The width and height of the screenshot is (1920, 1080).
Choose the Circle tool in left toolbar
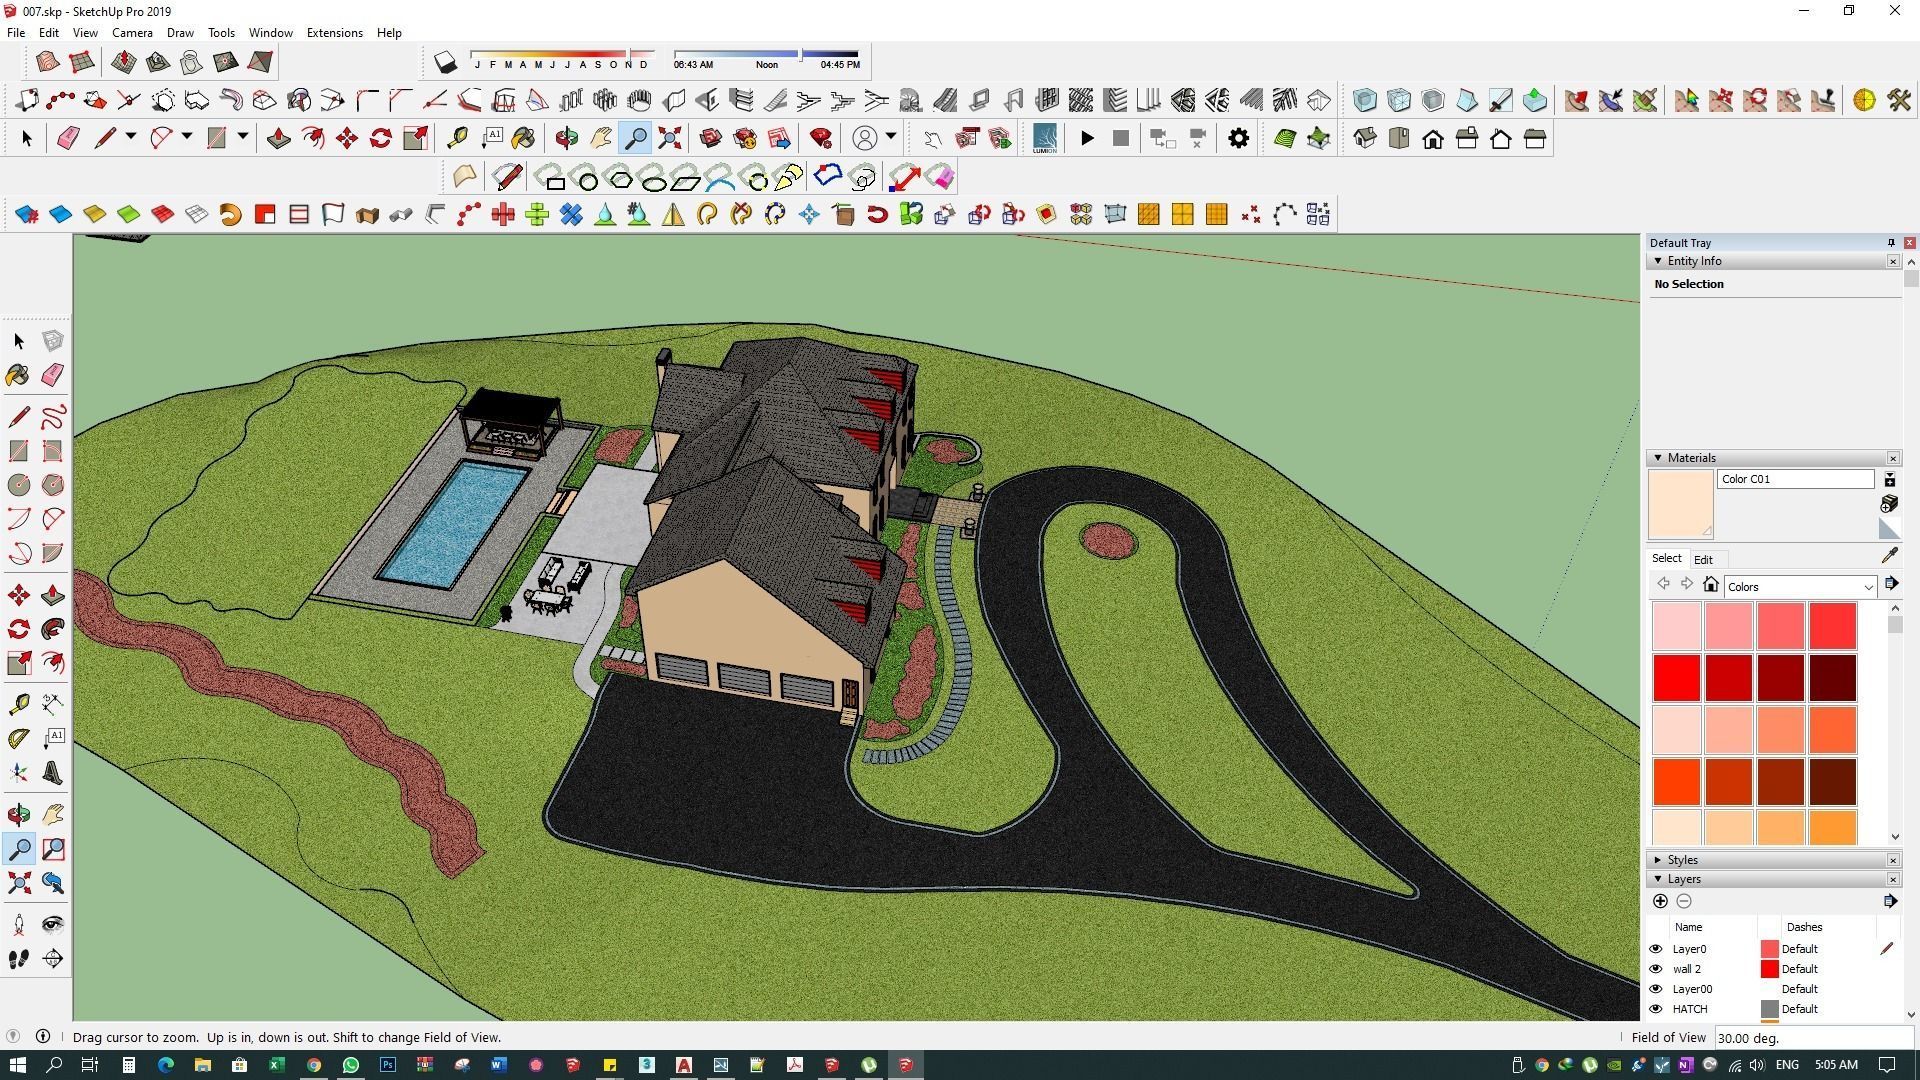19,485
